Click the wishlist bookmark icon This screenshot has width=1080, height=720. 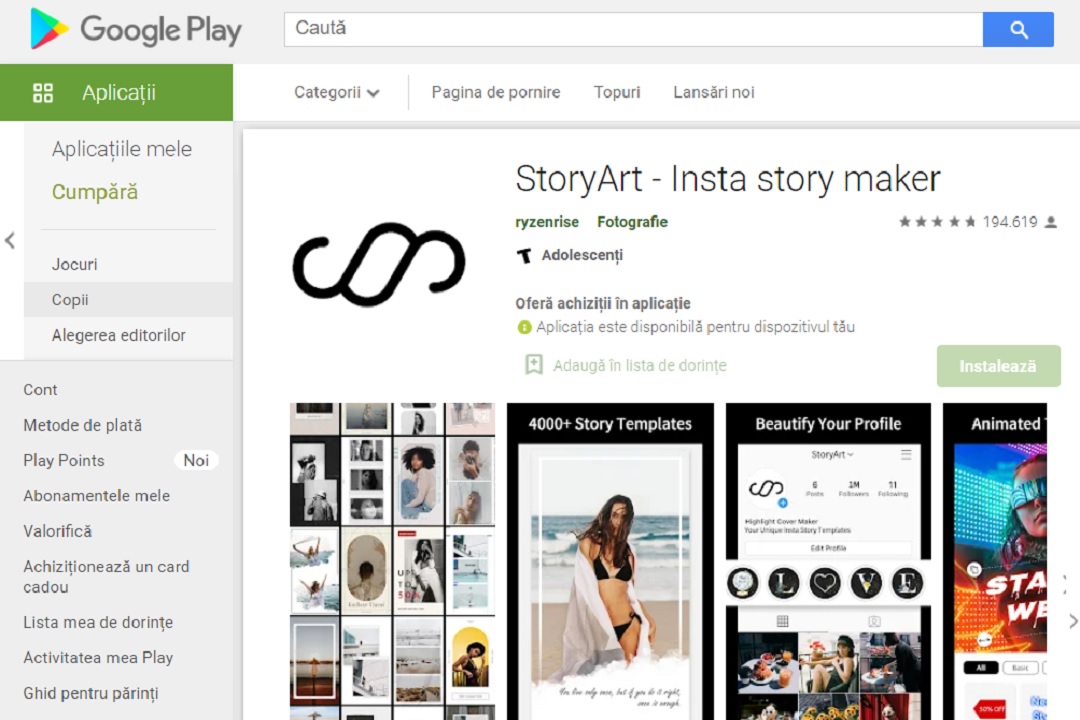click(534, 364)
